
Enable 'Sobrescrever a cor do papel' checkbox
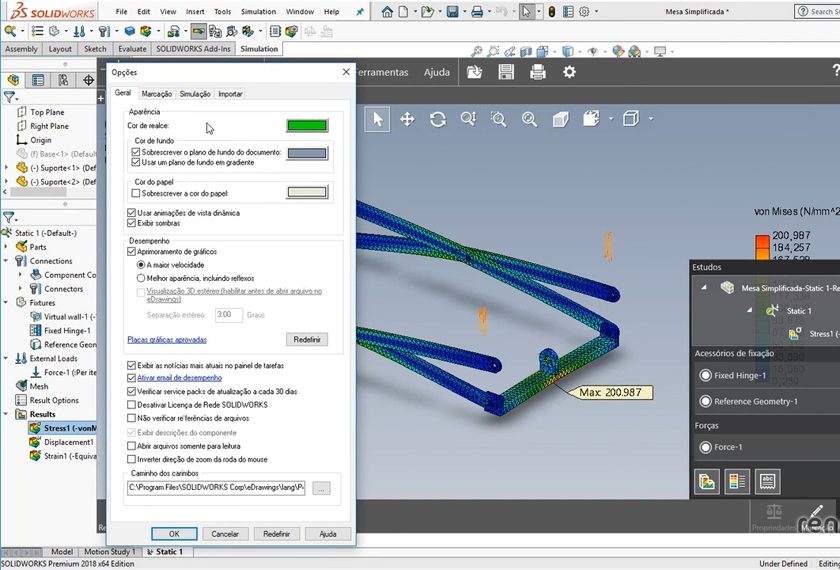tap(137, 193)
